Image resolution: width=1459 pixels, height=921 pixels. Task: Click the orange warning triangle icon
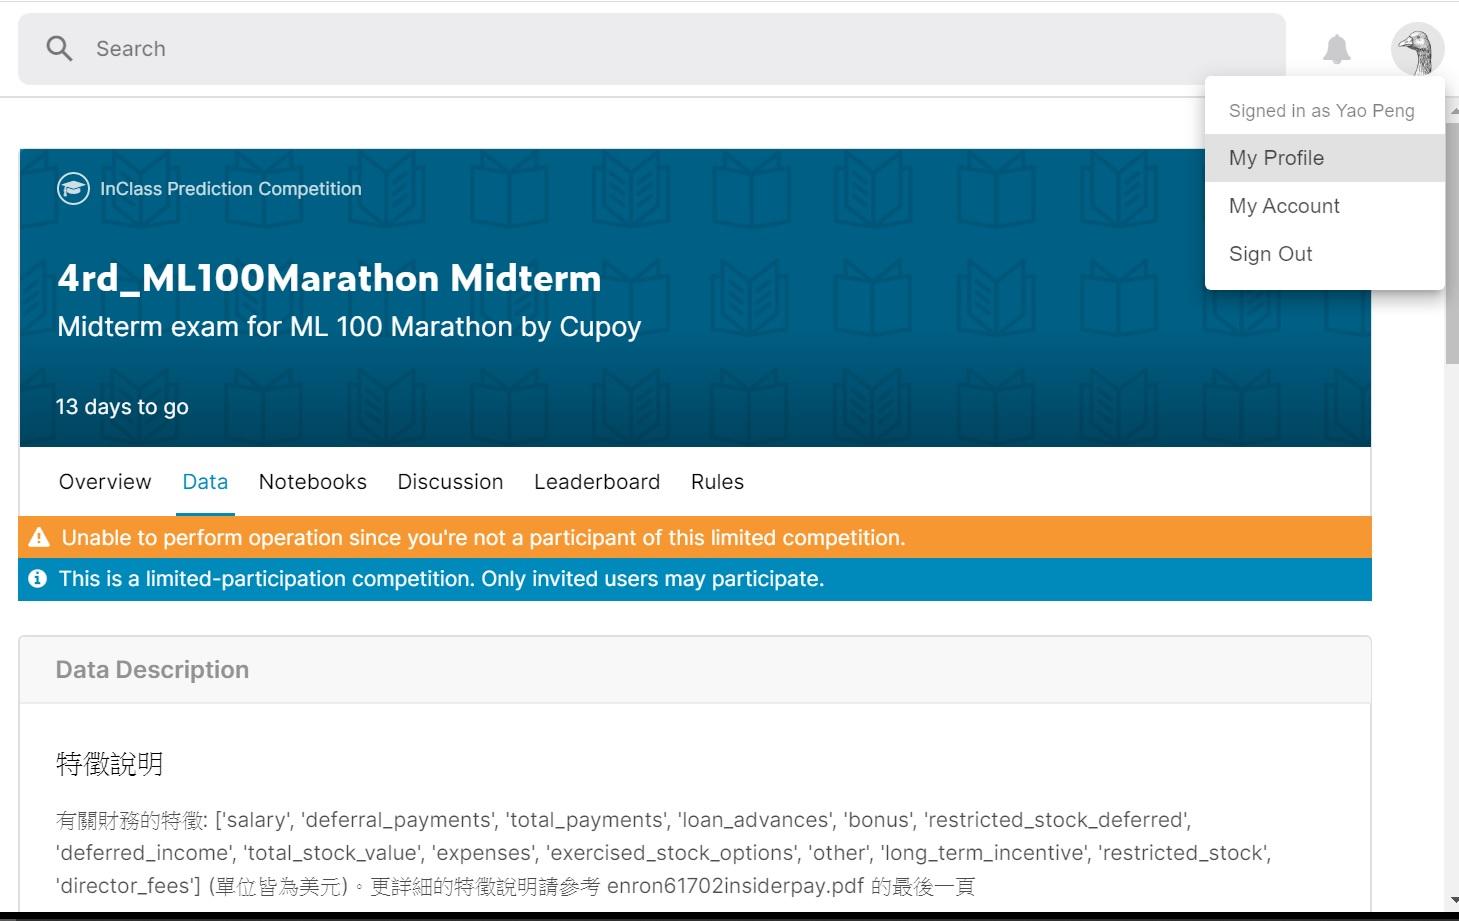click(39, 538)
